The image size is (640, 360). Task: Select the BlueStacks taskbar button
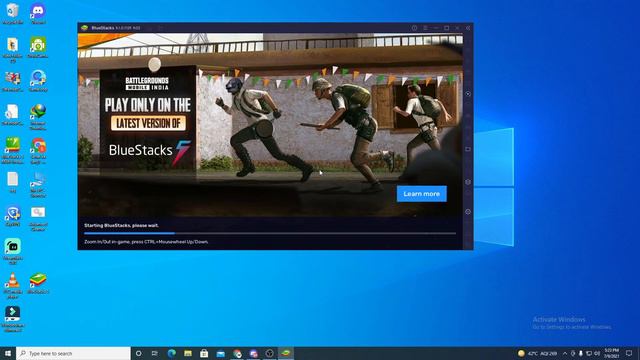tap(286, 353)
